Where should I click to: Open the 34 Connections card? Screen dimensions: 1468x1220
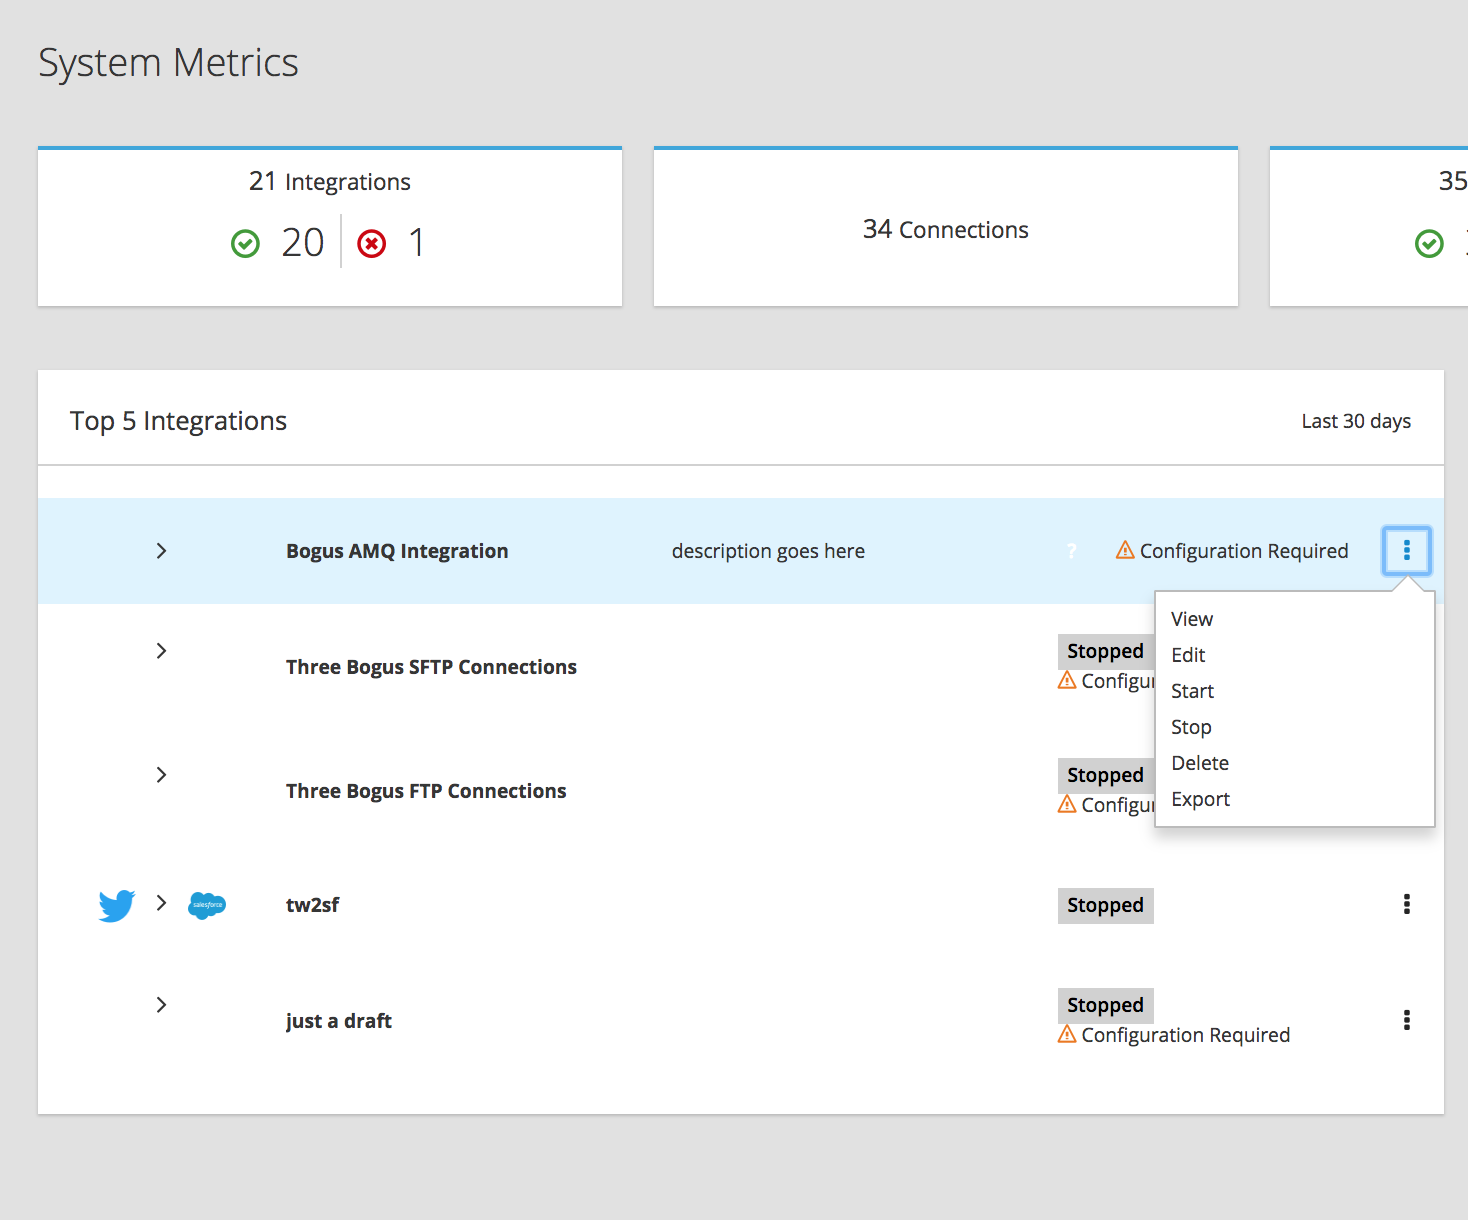tap(946, 228)
